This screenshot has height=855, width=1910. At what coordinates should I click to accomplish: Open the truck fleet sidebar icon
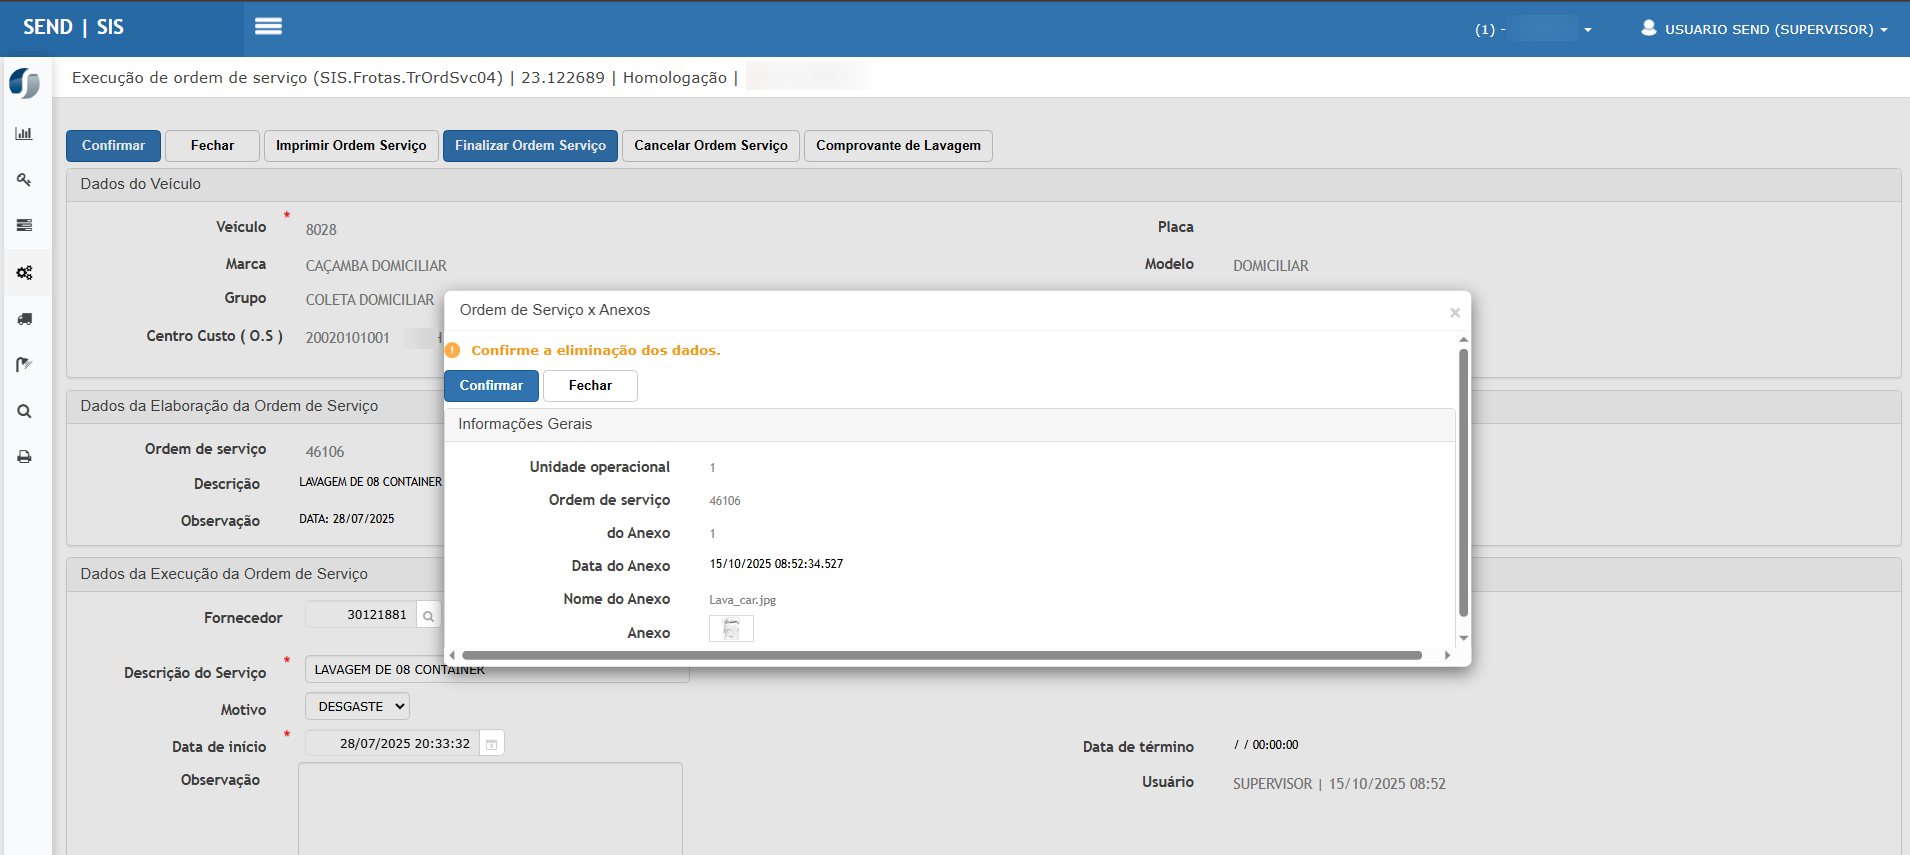pyautogui.click(x=24, y=319)
